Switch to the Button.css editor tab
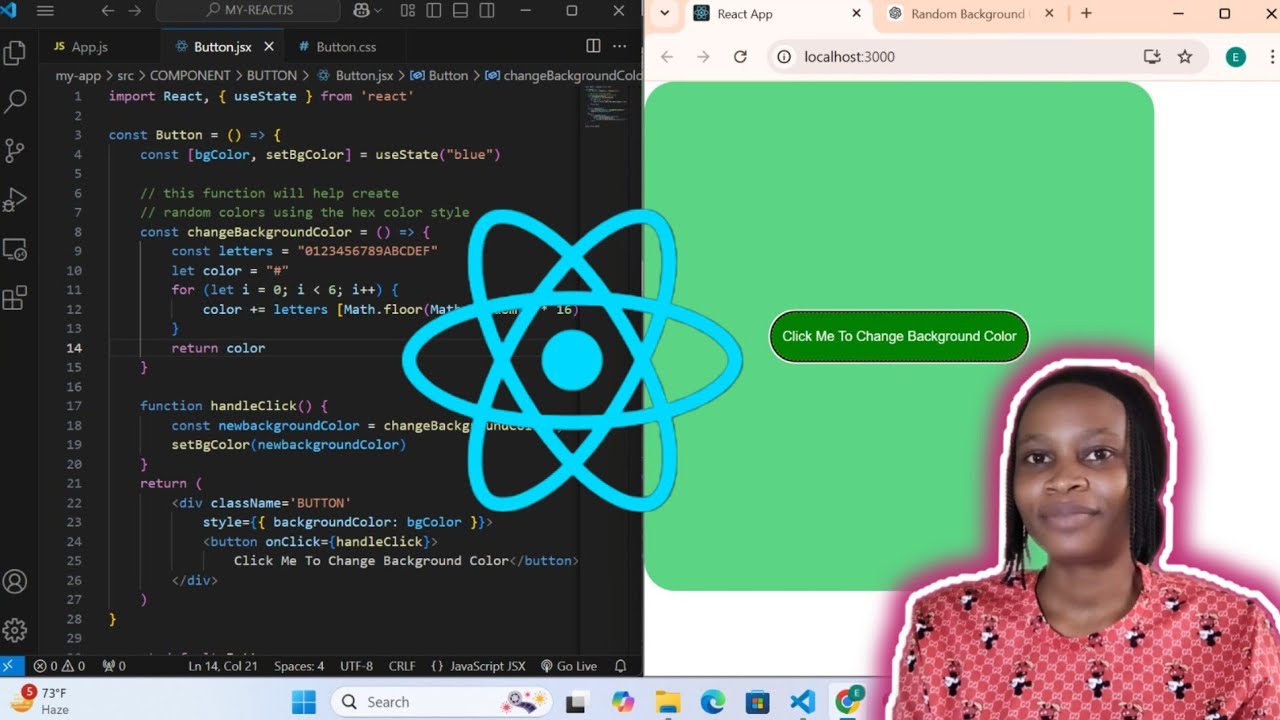 (x=345, y=47)
